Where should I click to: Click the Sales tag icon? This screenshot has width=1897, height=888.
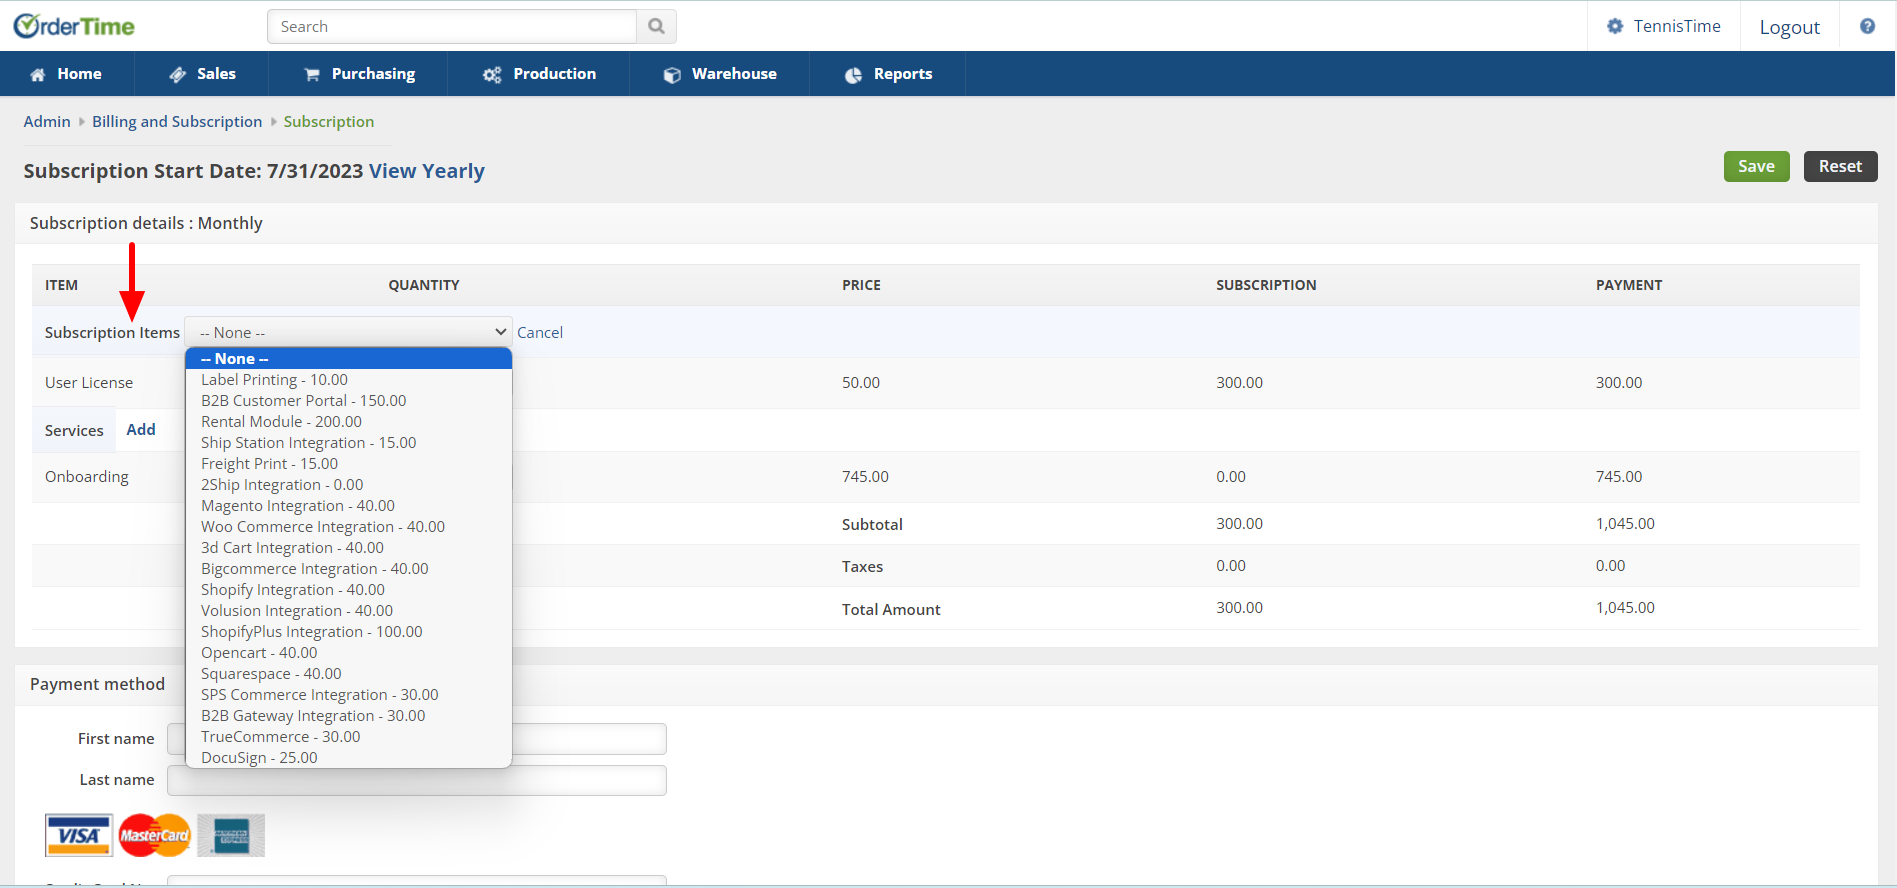click(x=178, y=74)
